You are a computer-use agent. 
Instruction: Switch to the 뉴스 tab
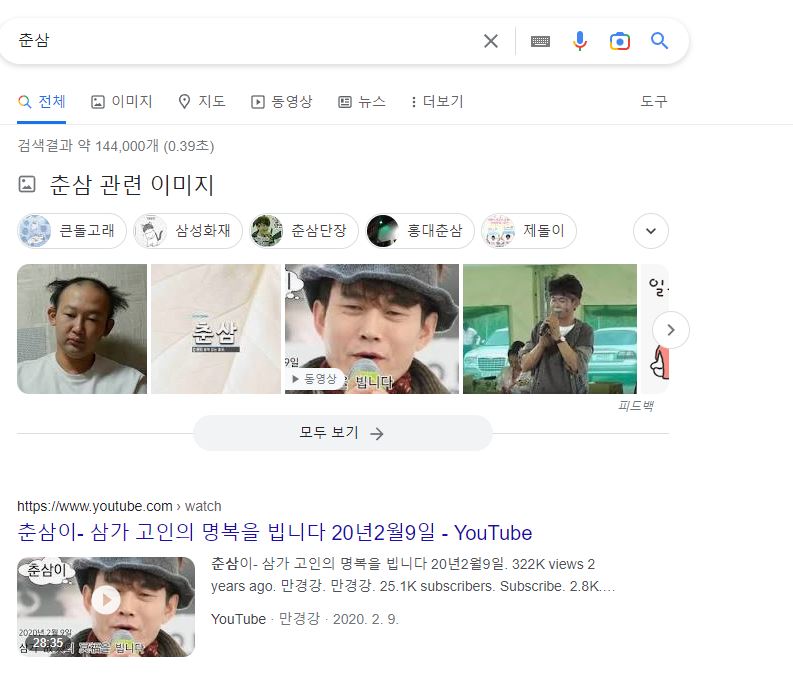[362, 102]
